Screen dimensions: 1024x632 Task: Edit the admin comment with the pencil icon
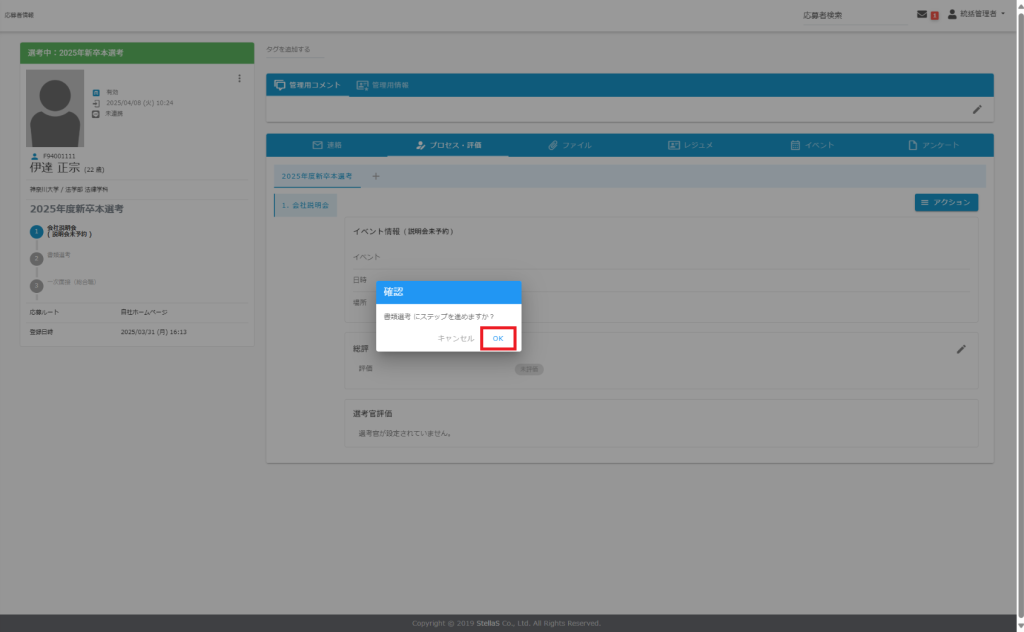click(x=977, y=109)
